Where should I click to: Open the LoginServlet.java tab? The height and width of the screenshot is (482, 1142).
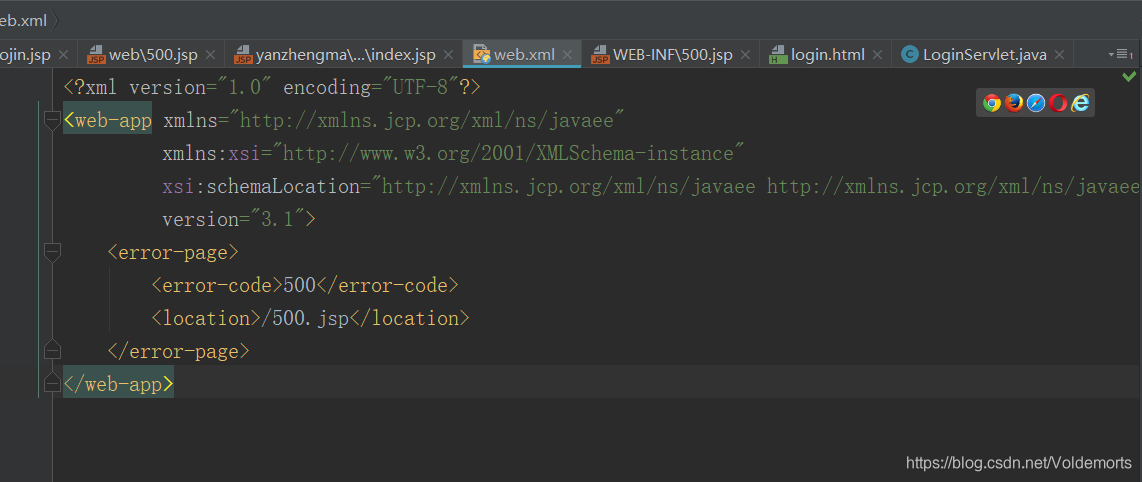point(984,55)
